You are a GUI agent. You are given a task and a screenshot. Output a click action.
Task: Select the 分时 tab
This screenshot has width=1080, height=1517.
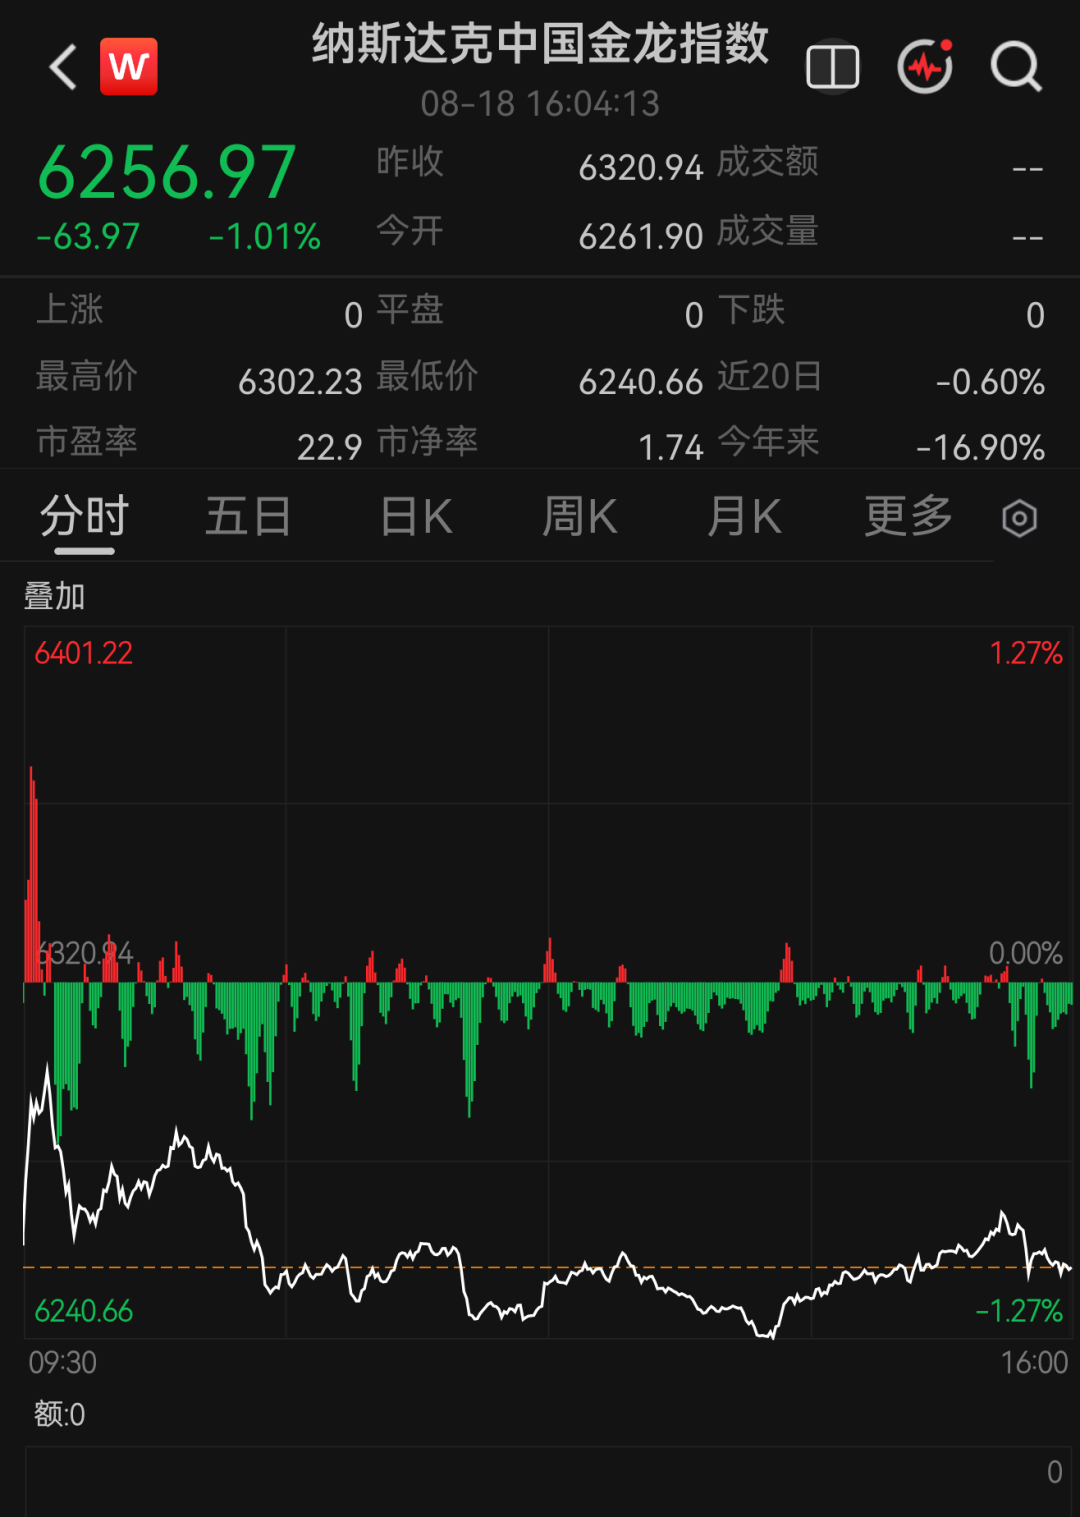(x=84, y=517)
